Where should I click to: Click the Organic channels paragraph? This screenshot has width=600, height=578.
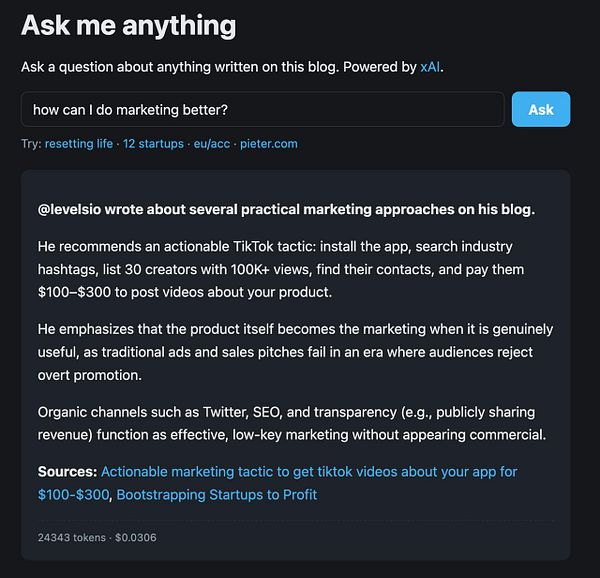coord(292,423)
